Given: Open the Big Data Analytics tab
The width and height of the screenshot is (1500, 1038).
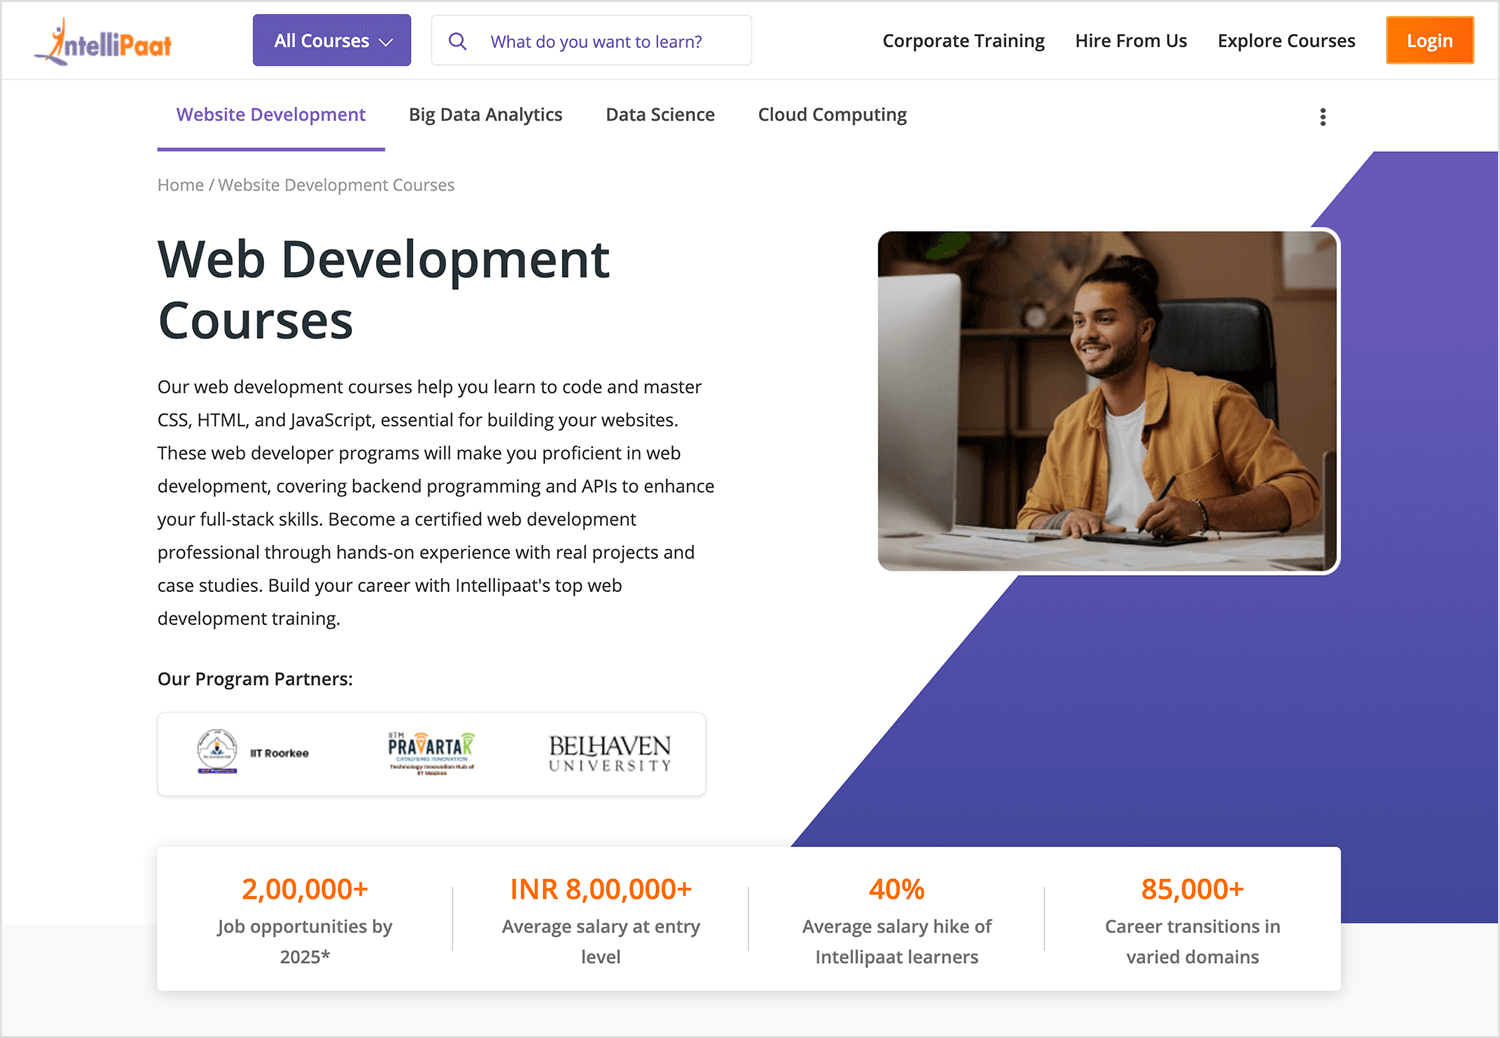Looking at the screenshot, I should coord(485,114).
